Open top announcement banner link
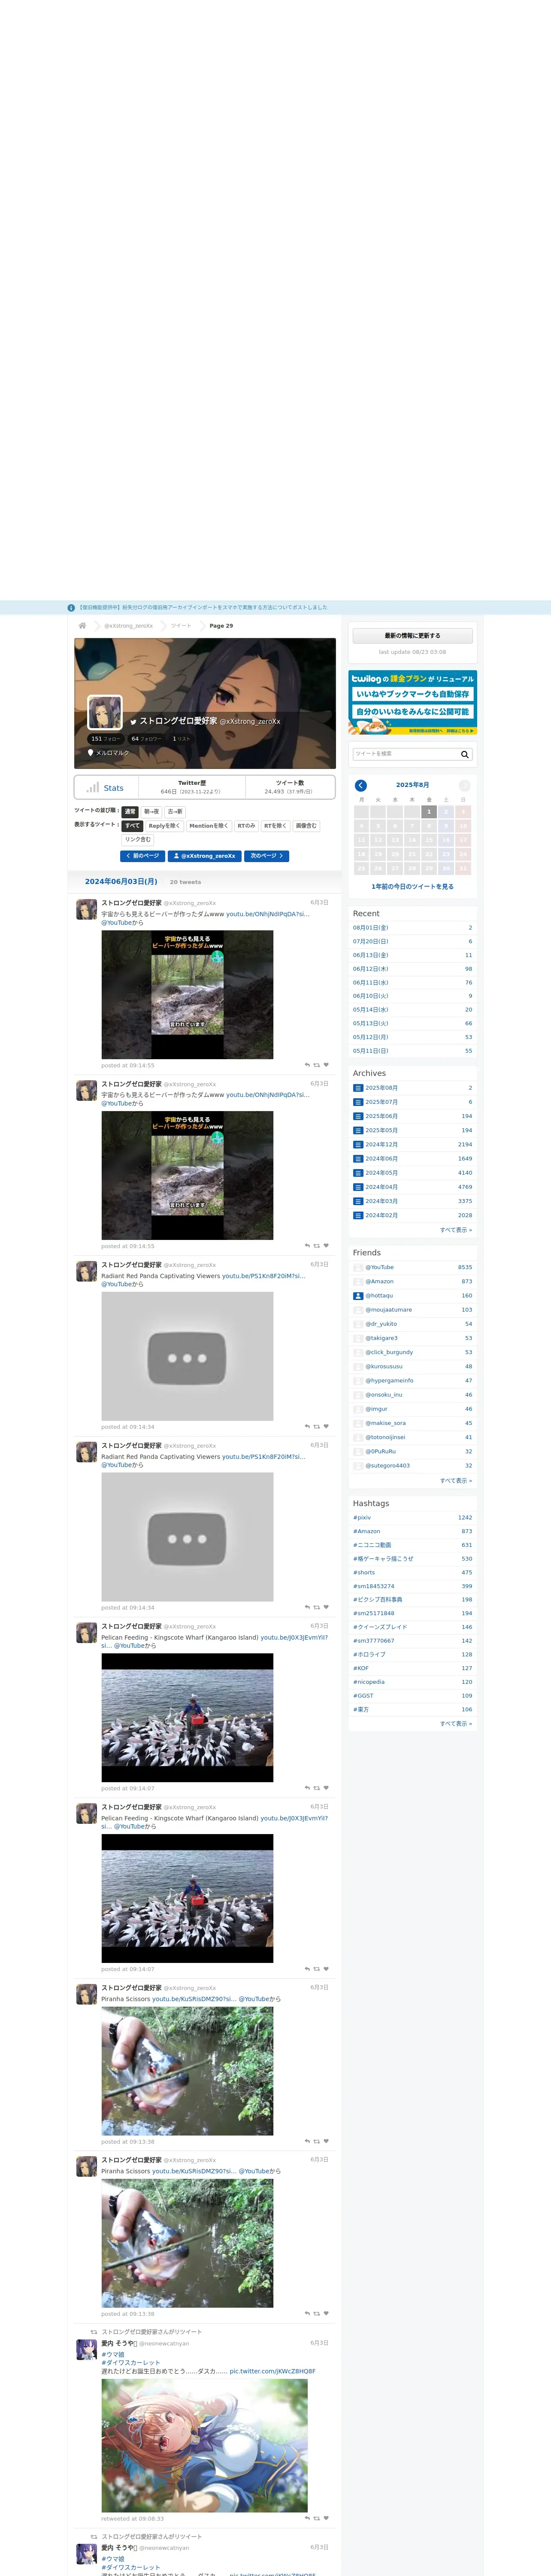Viewport: 551px width, 2576px height. (203, 608)
